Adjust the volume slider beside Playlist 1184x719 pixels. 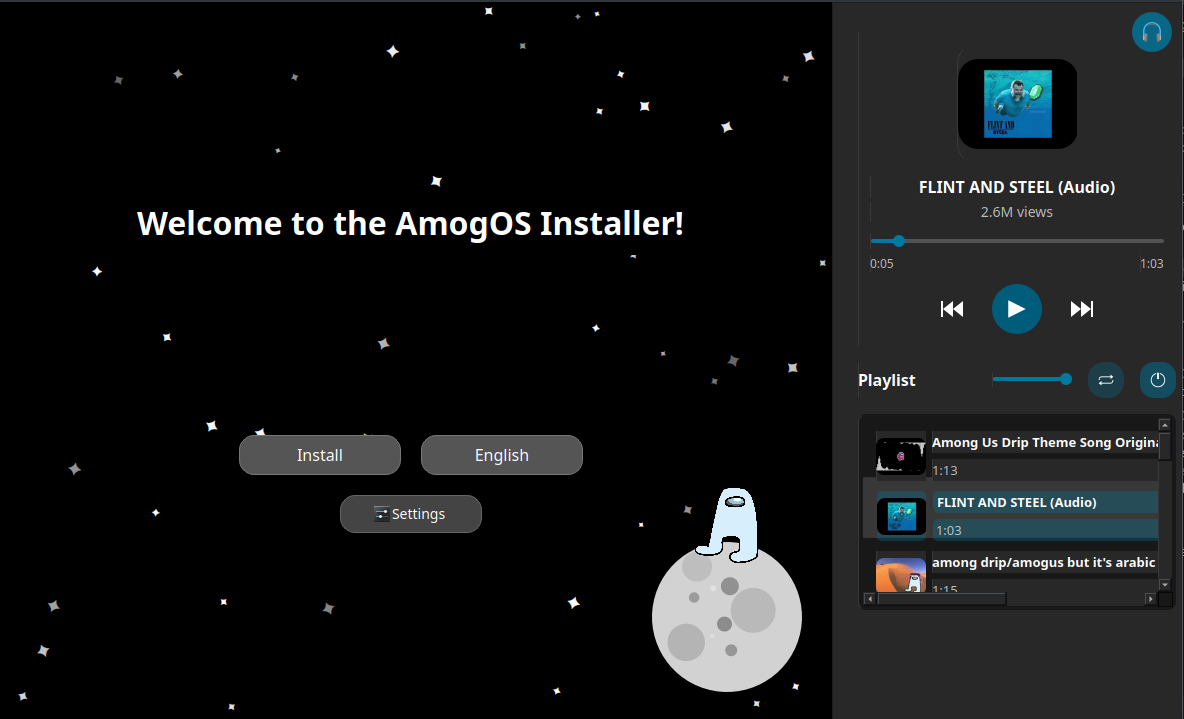[x=1031, y=379]
